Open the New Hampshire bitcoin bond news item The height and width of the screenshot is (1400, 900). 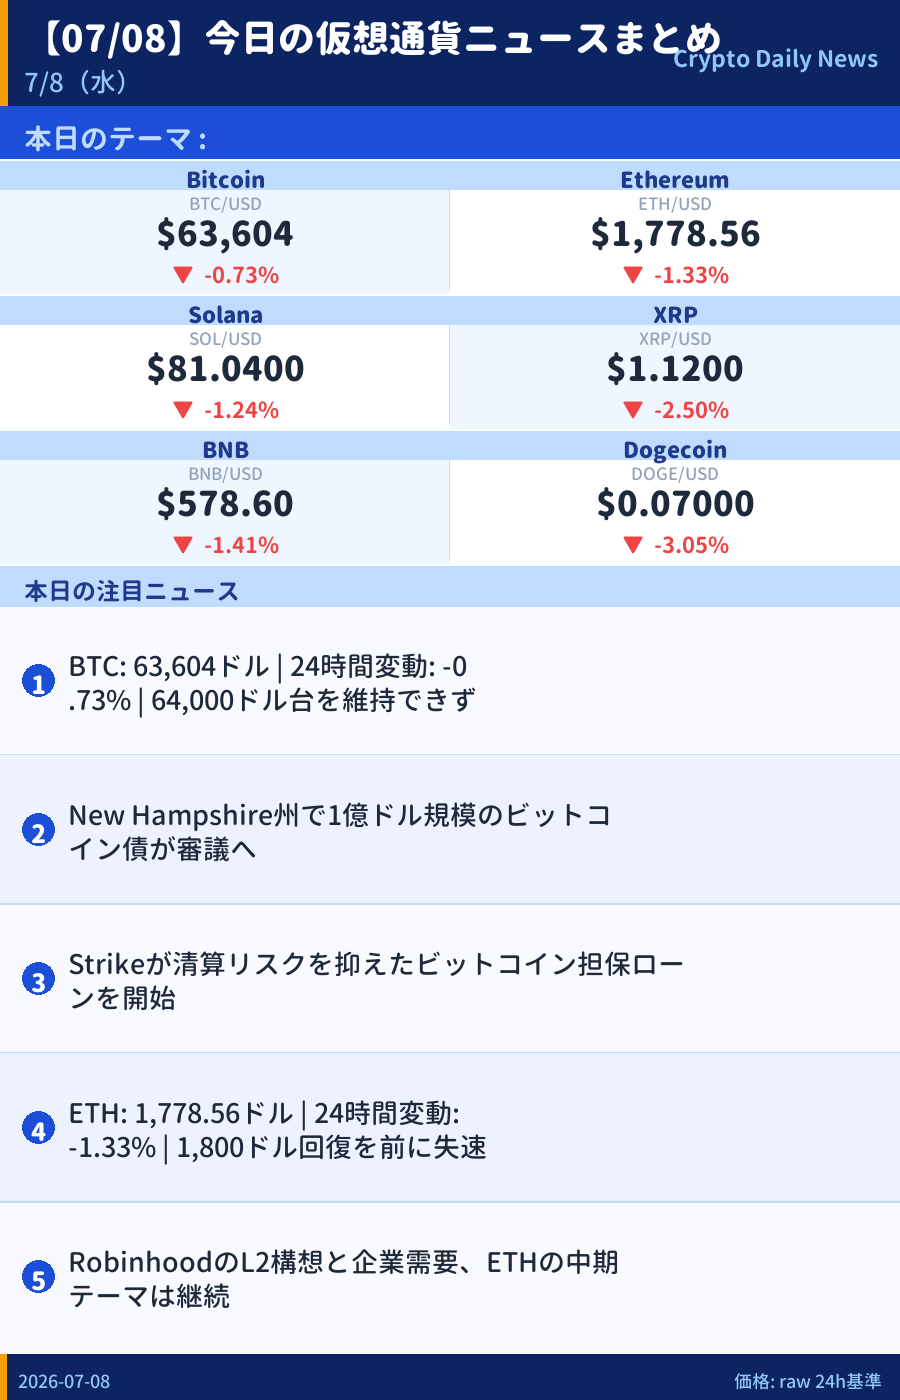(450, 830)
